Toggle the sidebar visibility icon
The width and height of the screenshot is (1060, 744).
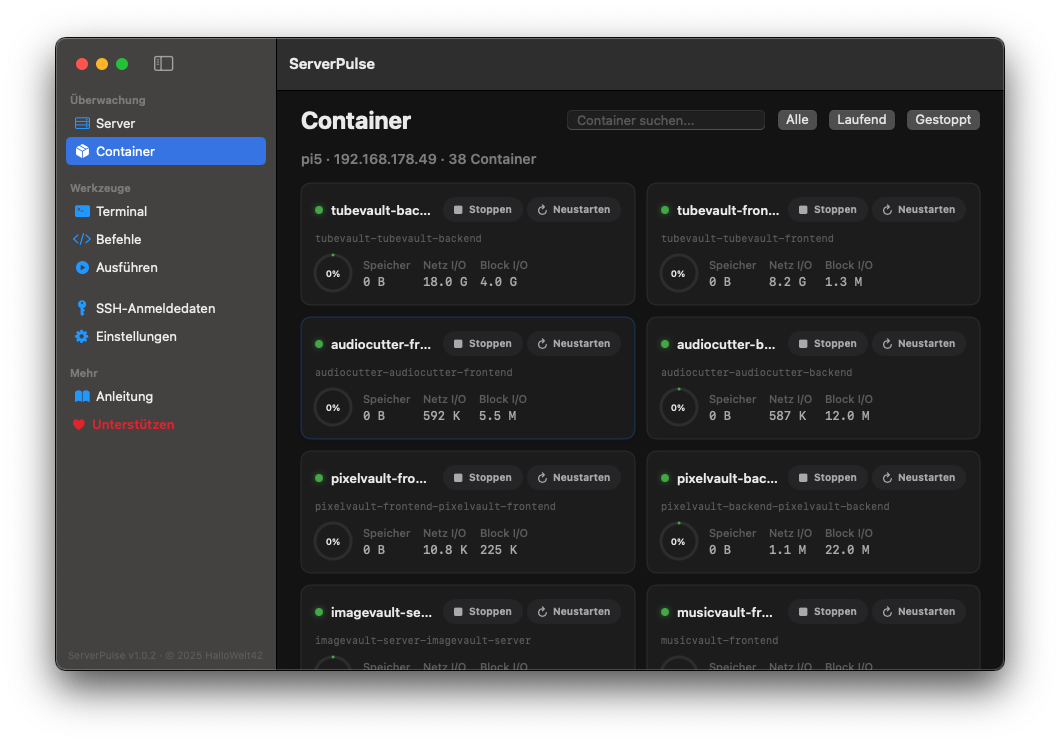pyautogui.click(x=164, y=64)
